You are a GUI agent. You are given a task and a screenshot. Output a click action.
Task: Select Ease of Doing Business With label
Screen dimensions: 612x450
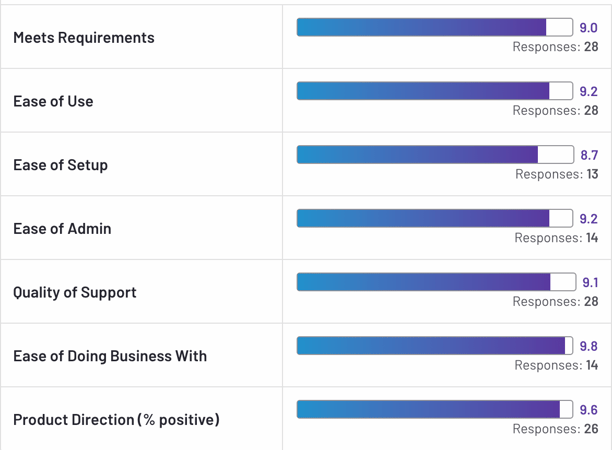110,356
